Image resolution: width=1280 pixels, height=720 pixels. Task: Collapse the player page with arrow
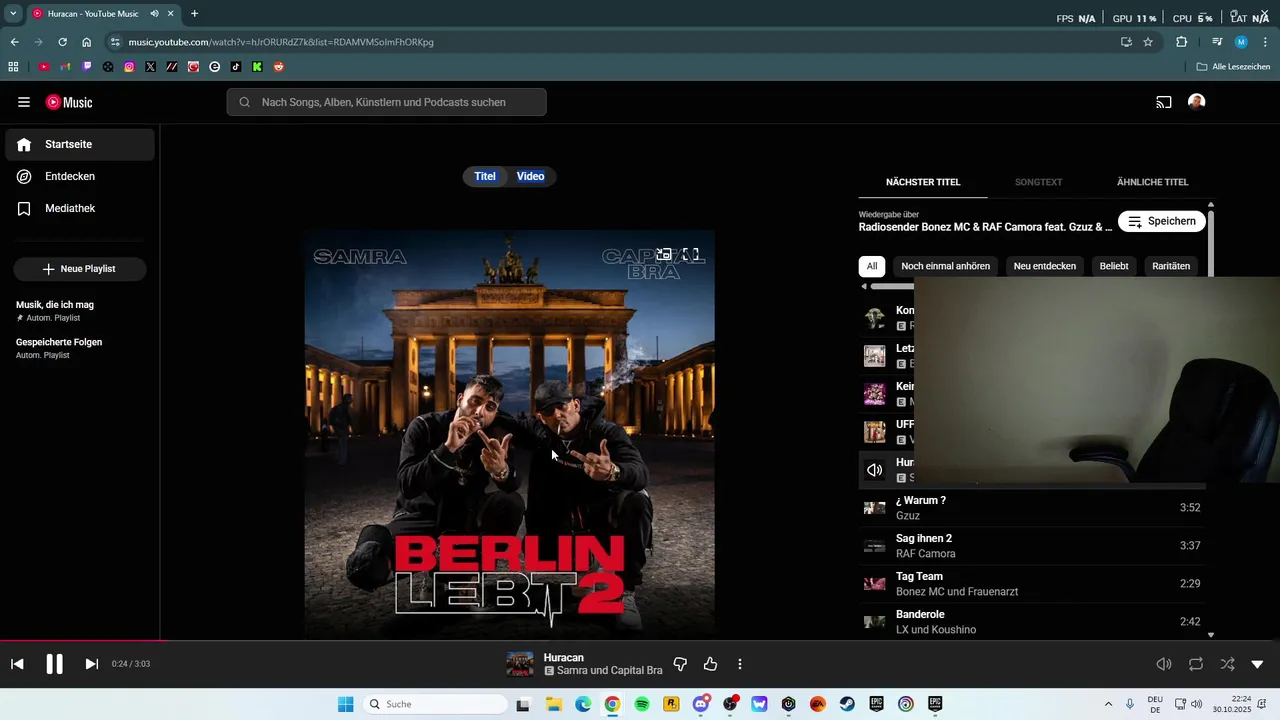[1257, 664]
